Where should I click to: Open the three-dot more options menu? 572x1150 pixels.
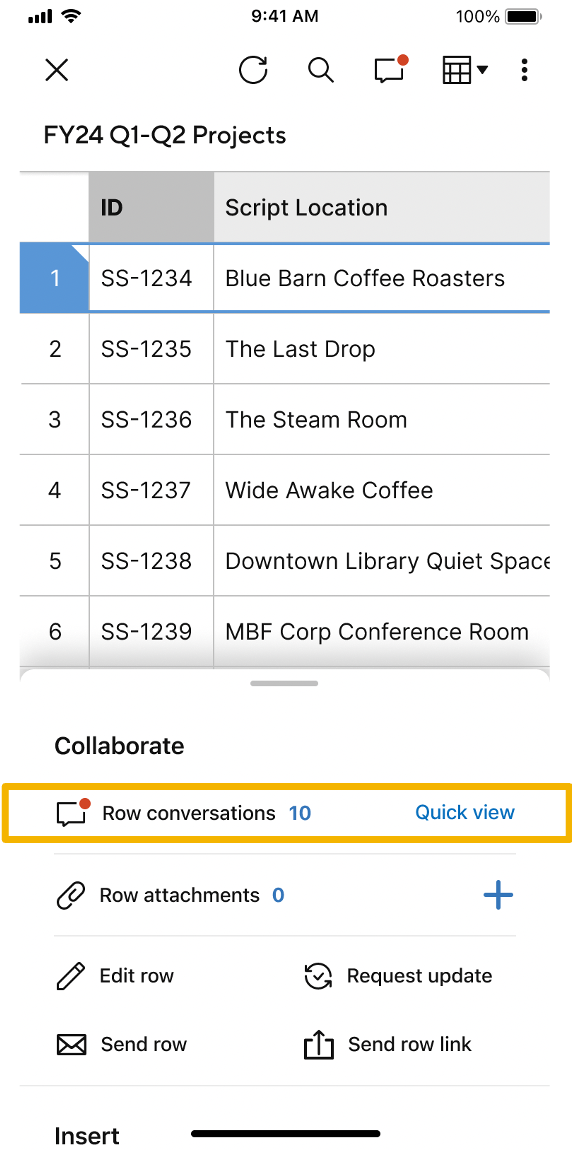[524, 70]
